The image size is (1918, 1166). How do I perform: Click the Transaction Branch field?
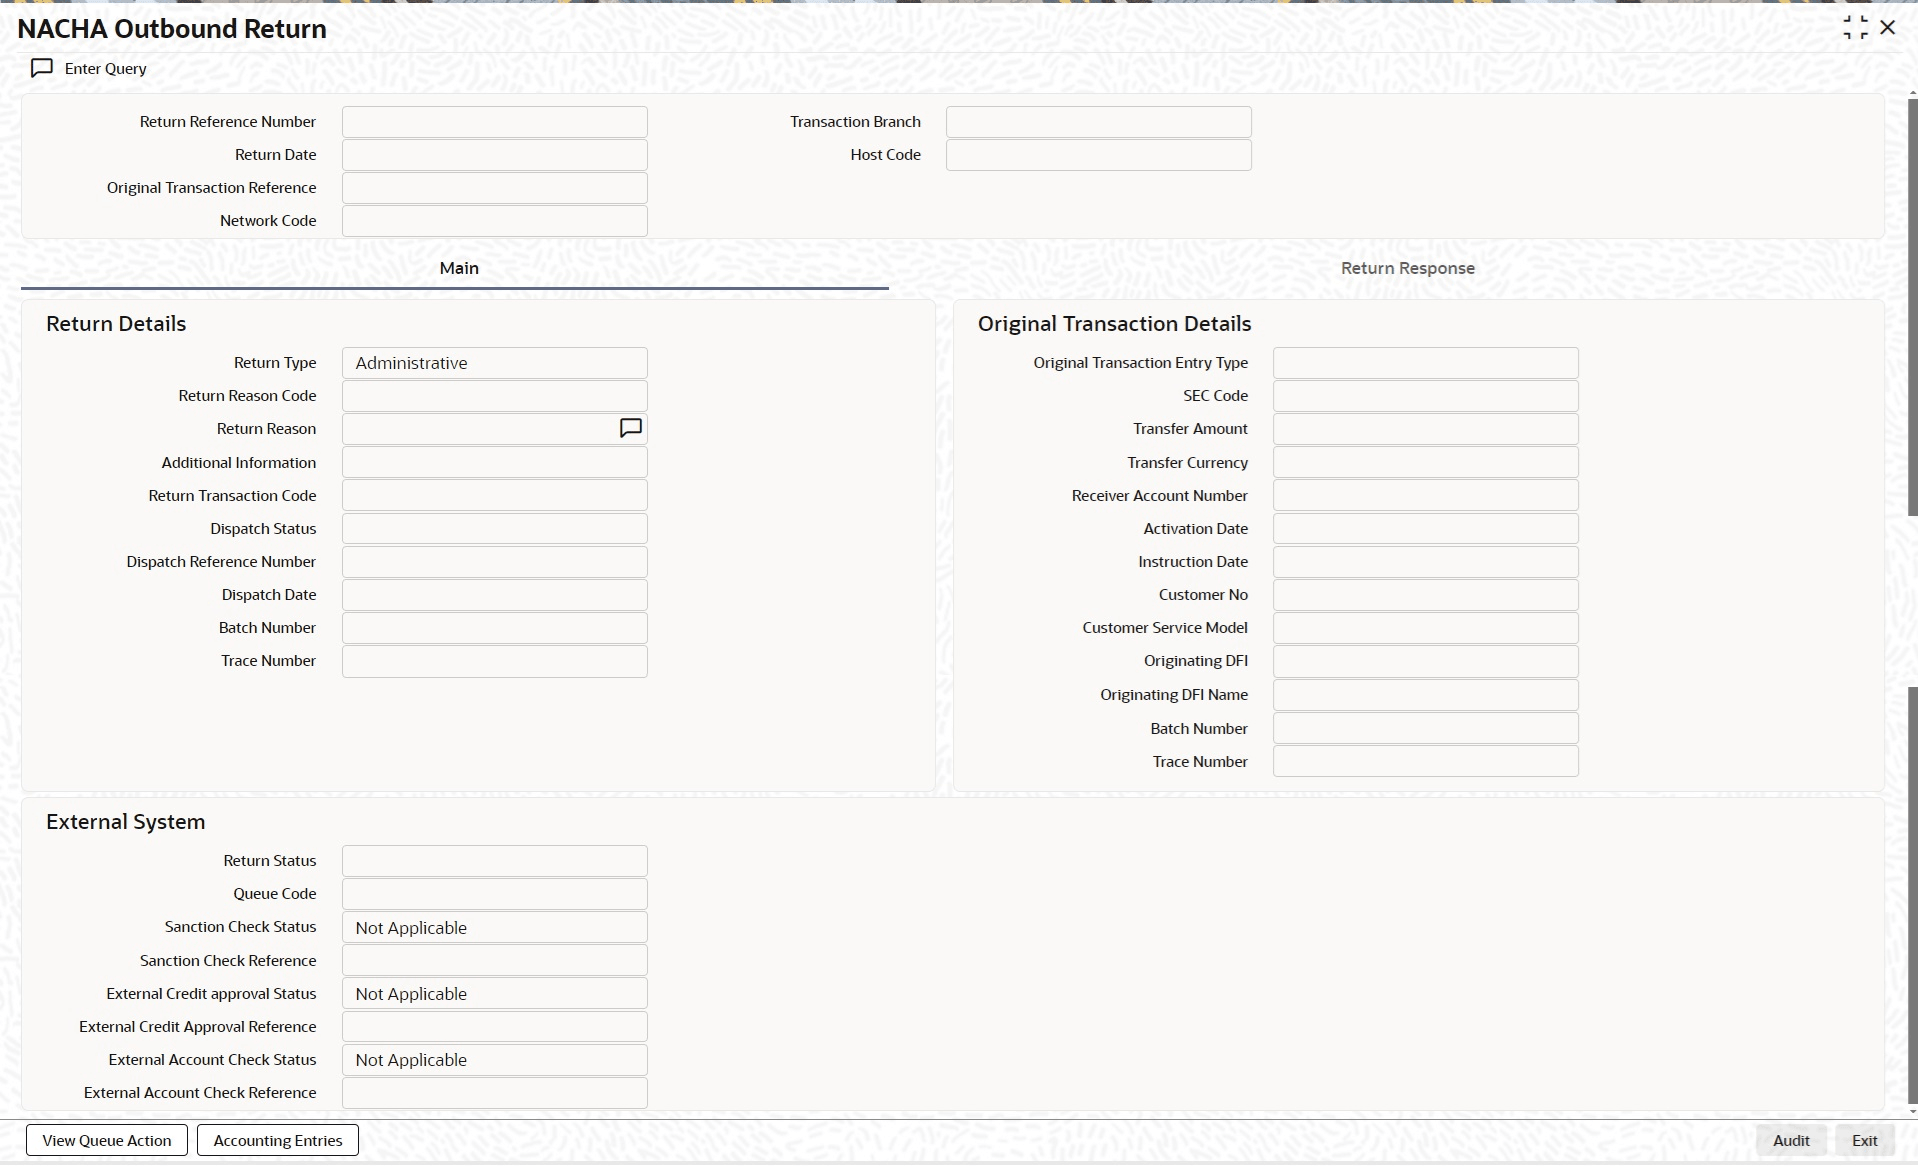pos(1099,122)
